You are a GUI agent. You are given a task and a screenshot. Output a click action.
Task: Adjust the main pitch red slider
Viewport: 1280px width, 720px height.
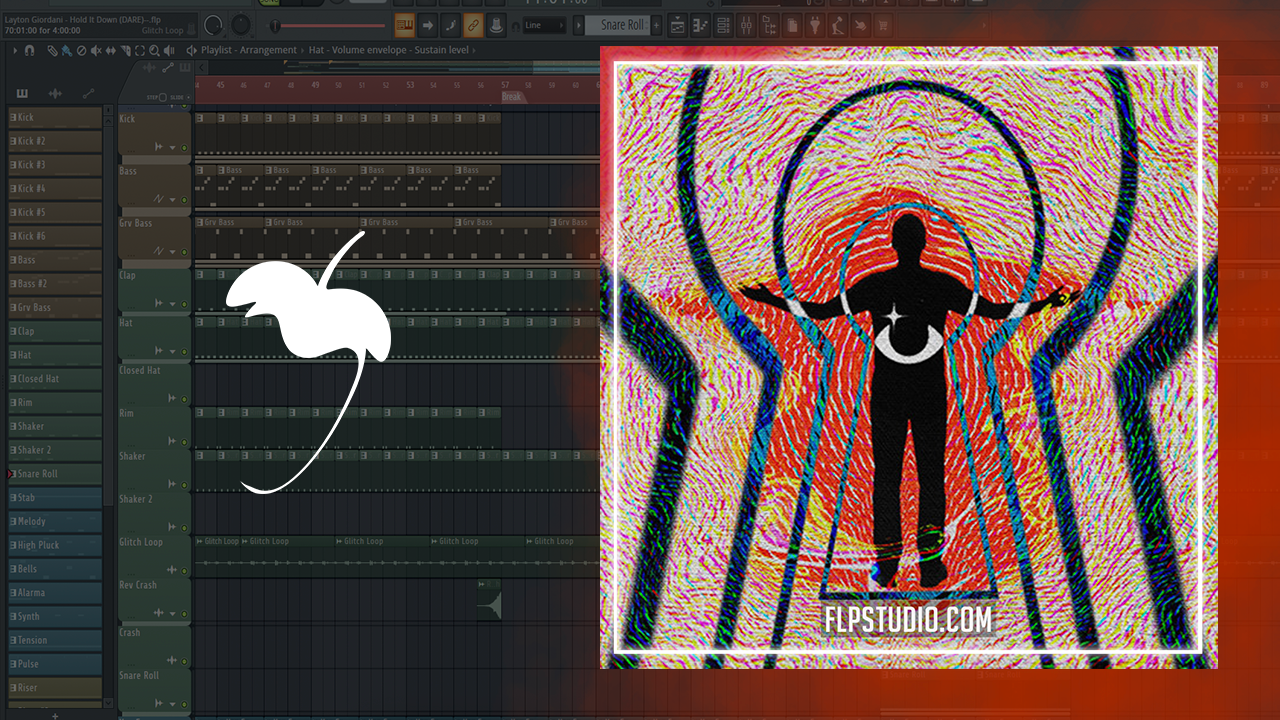[328, 25]
